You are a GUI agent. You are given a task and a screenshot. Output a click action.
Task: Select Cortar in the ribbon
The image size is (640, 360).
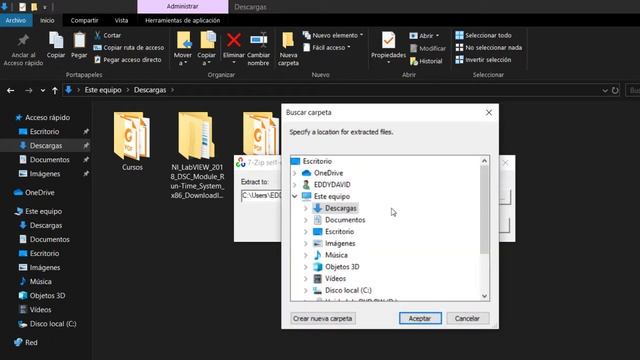[107, 36]
